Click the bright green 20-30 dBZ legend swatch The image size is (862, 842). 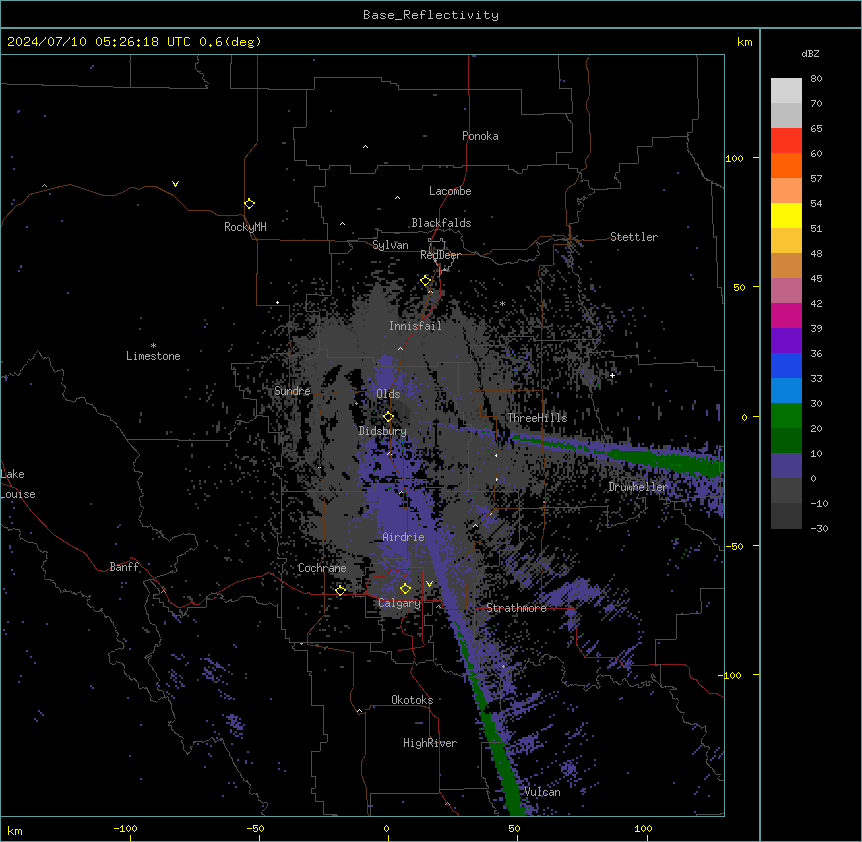pyautogui.click(x=786, y=416)
